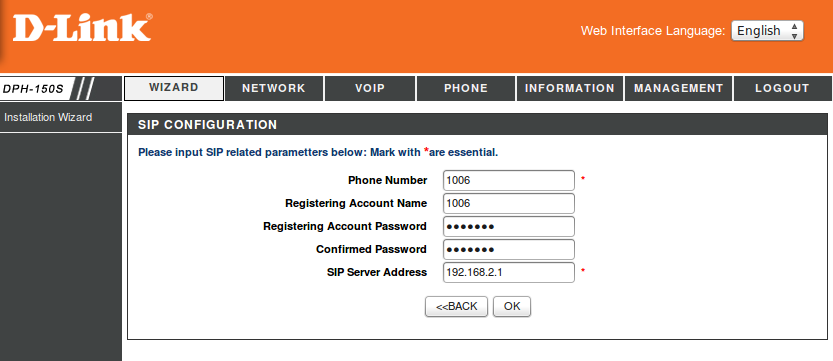
Task: Open the Web Interface Language dropdown
Action: [767, 31]
